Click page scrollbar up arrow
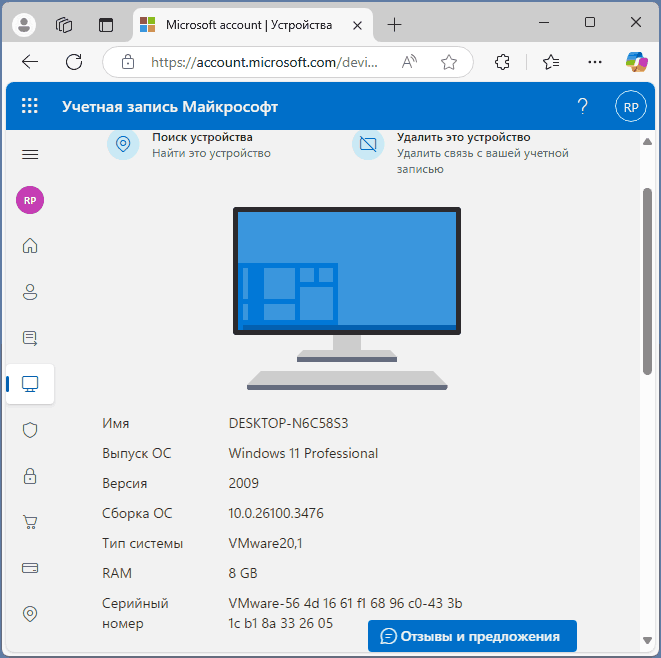 [x=648, y=142]
